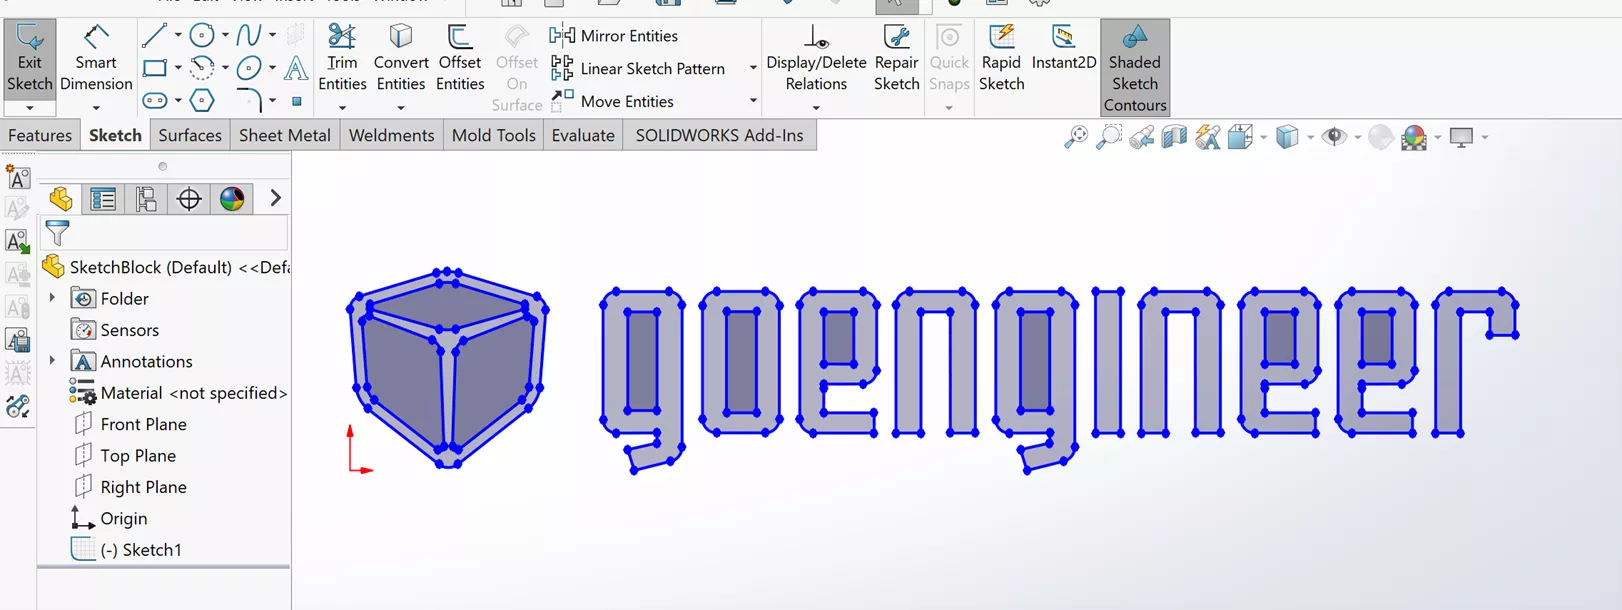
Task: Click the Previous View icon
Action: click(x=1142, y=138)
